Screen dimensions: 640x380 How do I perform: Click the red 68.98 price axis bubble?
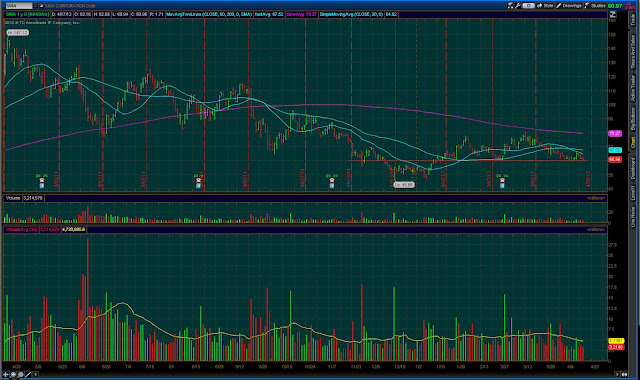tap(615, 159)
